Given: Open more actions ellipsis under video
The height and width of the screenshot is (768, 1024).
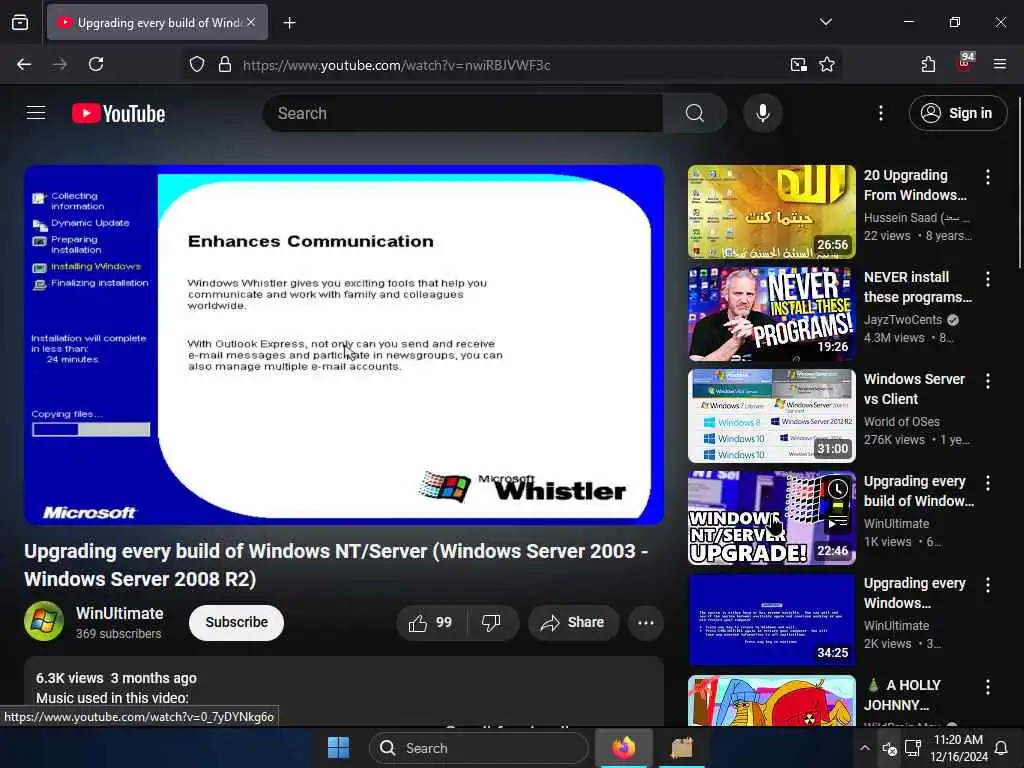Looking at the screenshot, I should (x=645, y=622).
